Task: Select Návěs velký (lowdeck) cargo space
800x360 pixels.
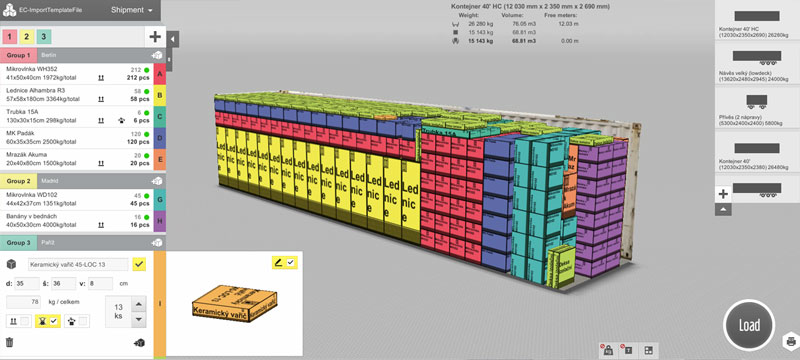Action: coord(757,64)
